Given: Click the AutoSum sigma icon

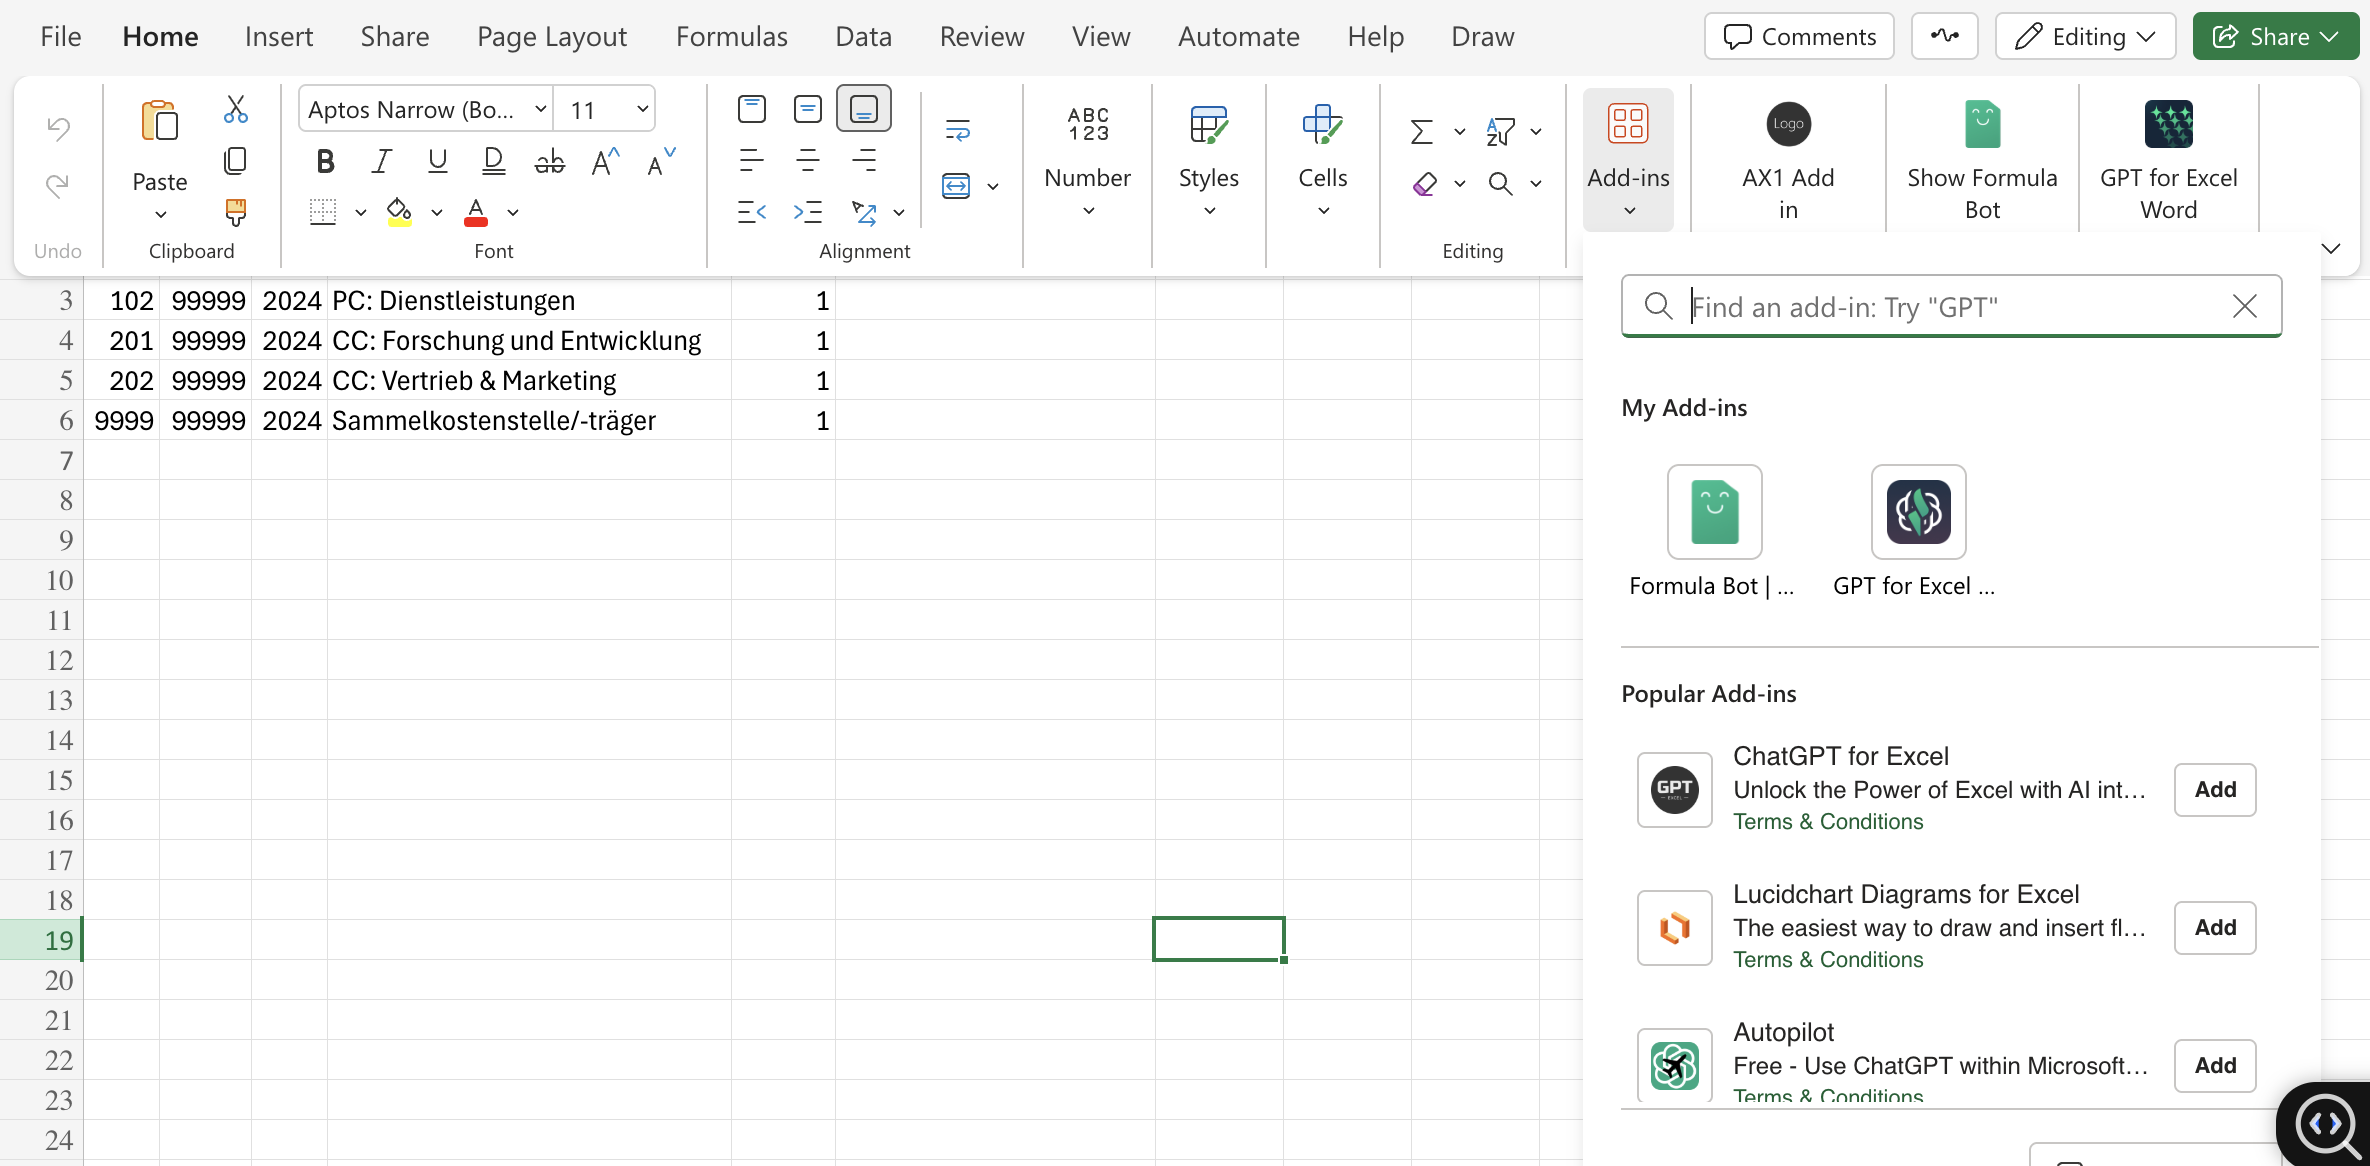Looking at the screenshot, I should point(1421,131).
